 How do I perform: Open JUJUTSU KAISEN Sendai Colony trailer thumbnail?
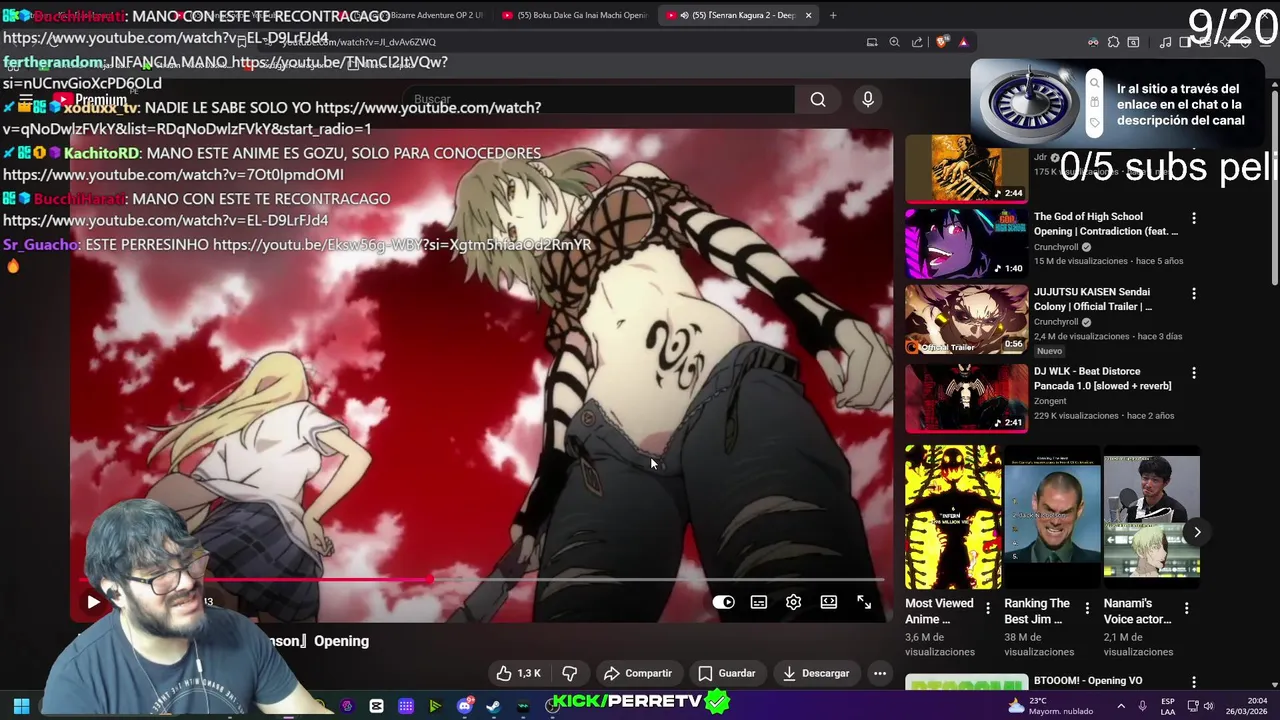pos(966,320)
